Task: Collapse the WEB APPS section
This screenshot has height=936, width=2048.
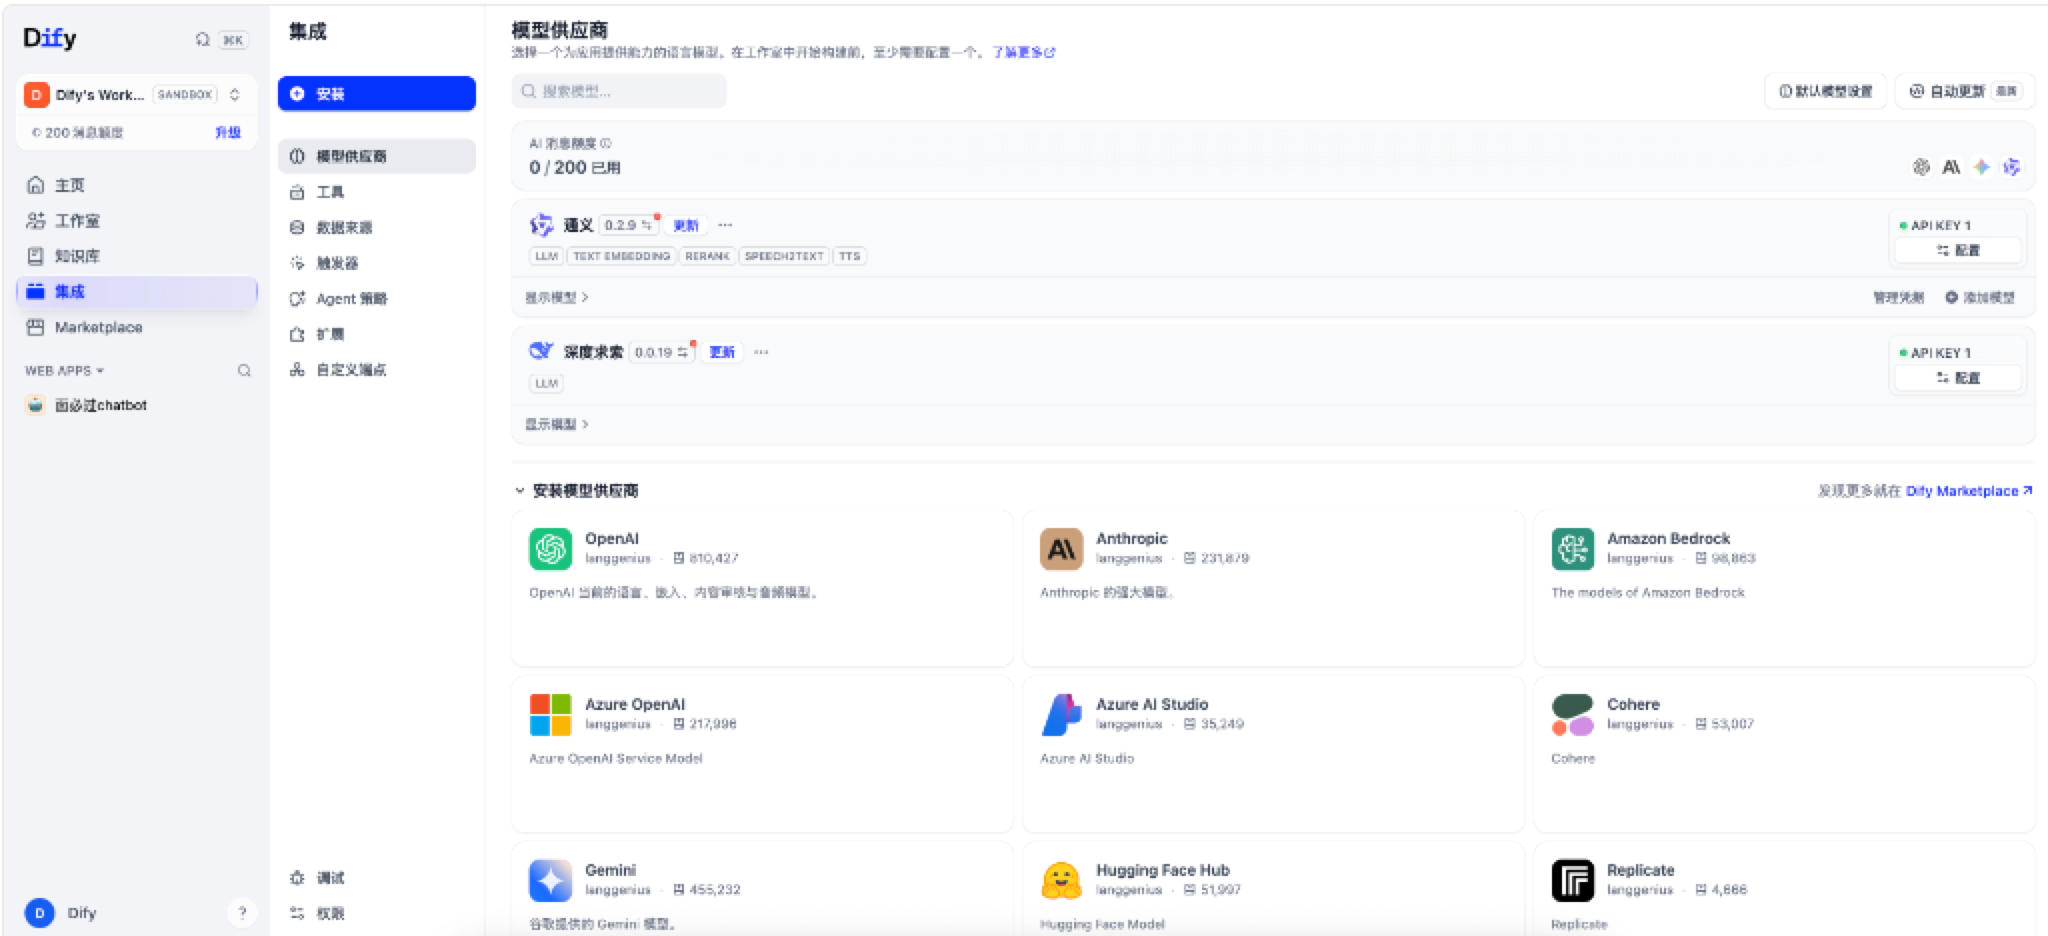Action: pyautogui.click(x=64, y=370)
